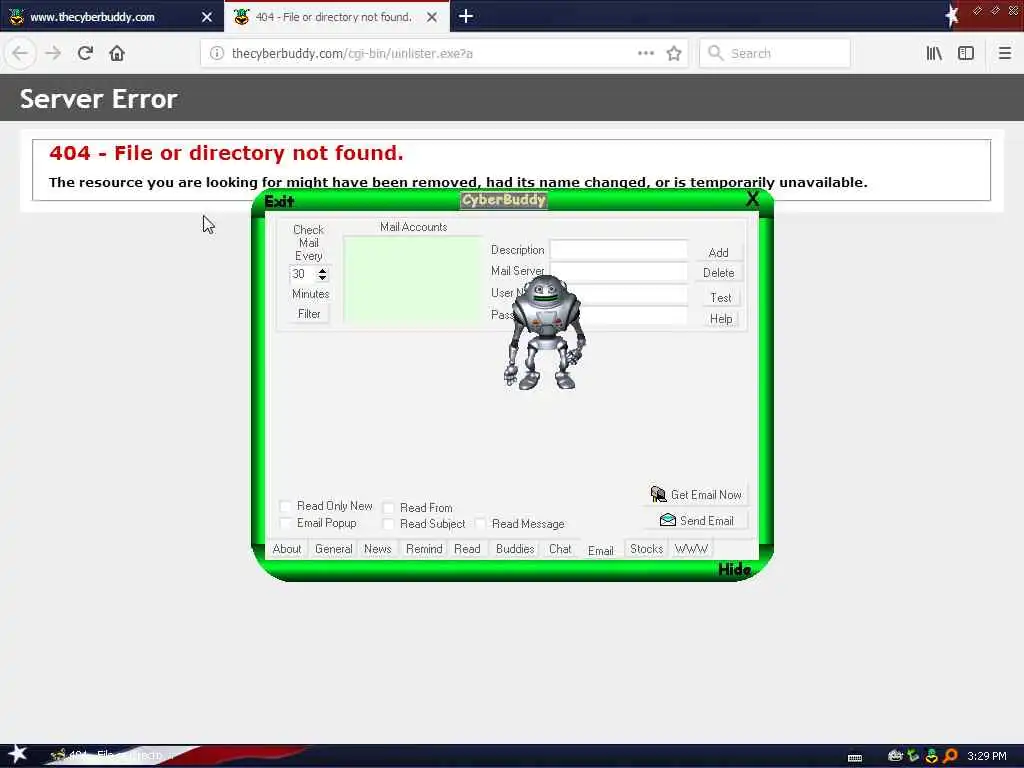Click the Add mail account button
The image size is (1024, 768).
[718, 252]
